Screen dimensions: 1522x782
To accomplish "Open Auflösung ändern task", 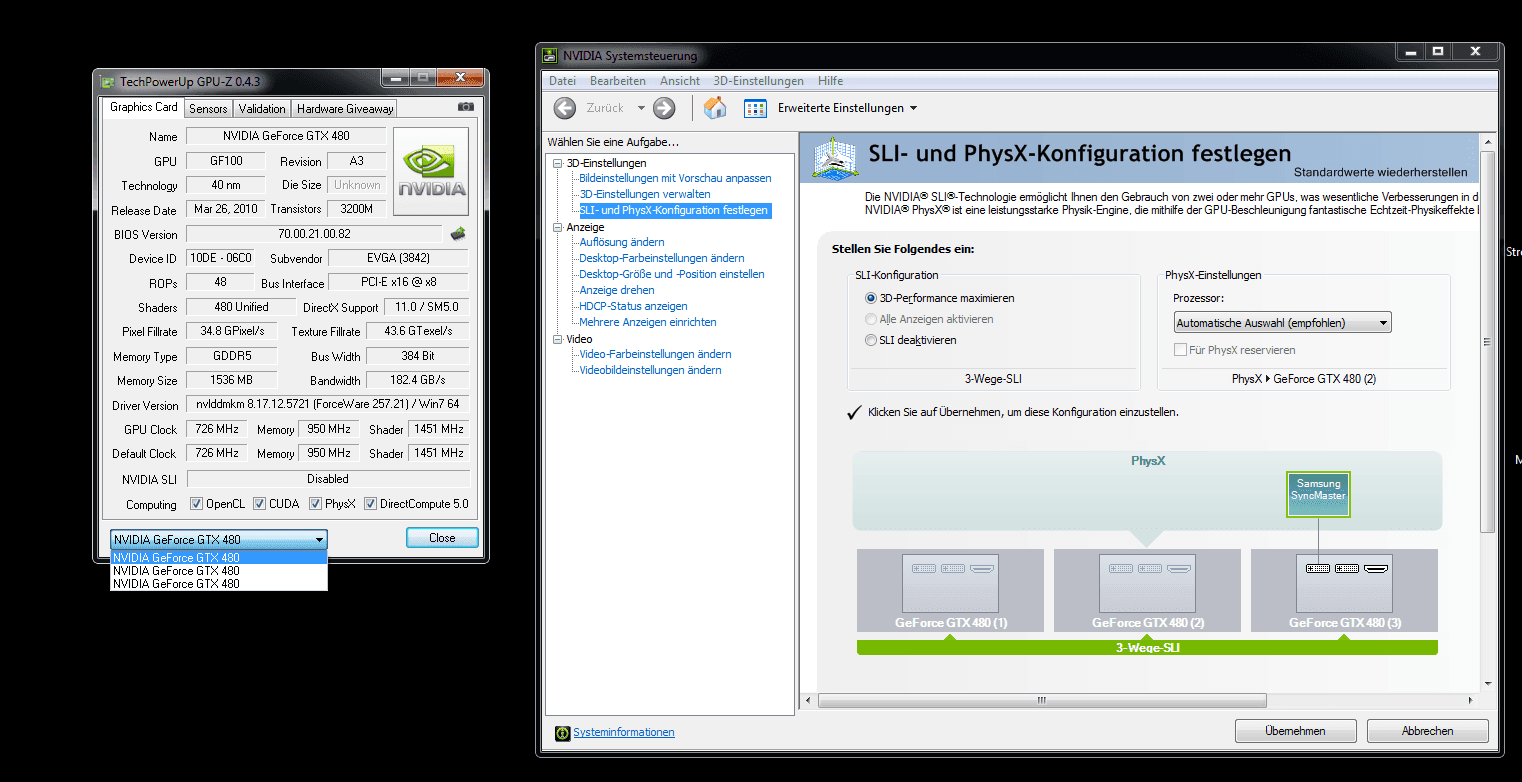I will point(622,242).
